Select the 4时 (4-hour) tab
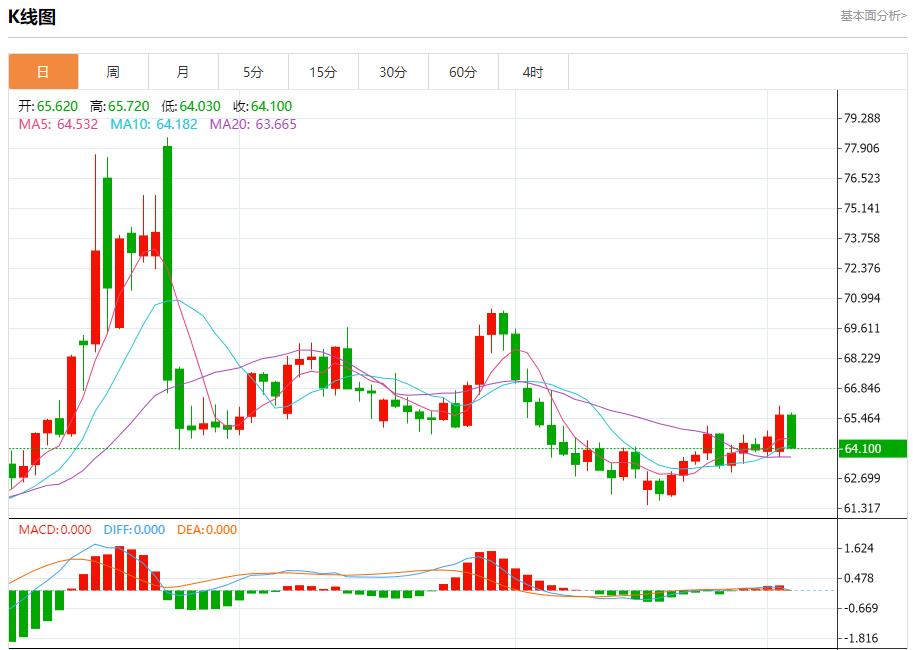The width and height of the screenshot is (913, 650). [x=534, y=71]
